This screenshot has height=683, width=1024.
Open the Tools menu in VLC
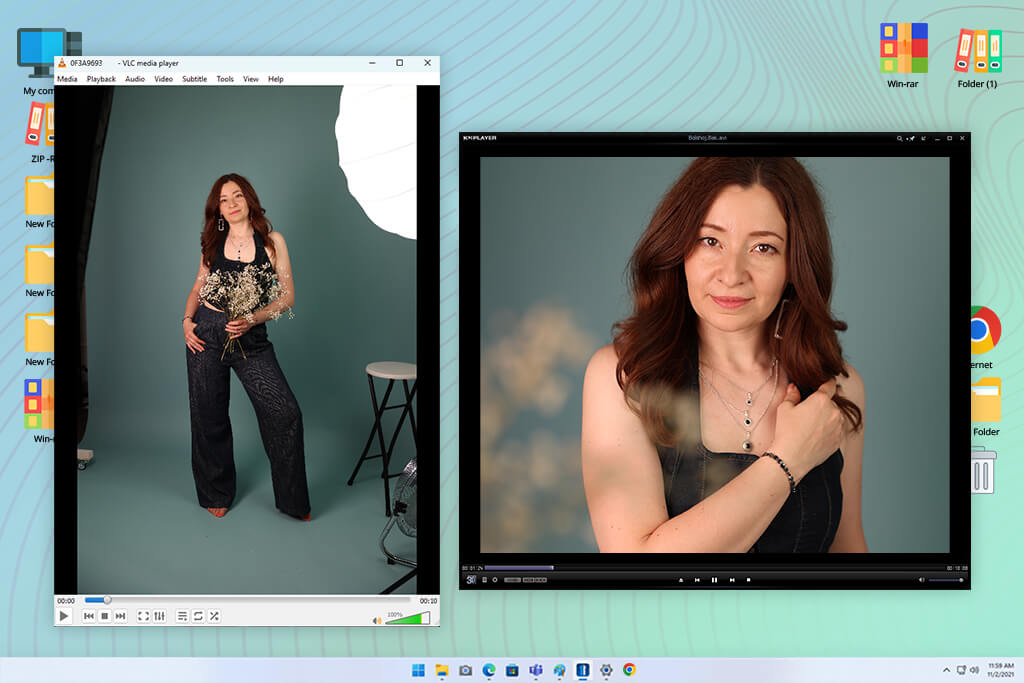(x=225, y=79)
